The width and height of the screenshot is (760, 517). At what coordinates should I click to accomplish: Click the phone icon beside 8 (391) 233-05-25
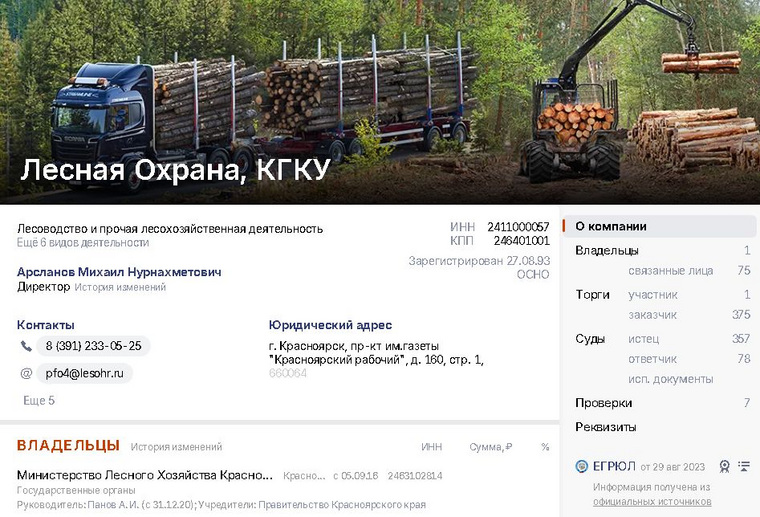click(26, 346)
